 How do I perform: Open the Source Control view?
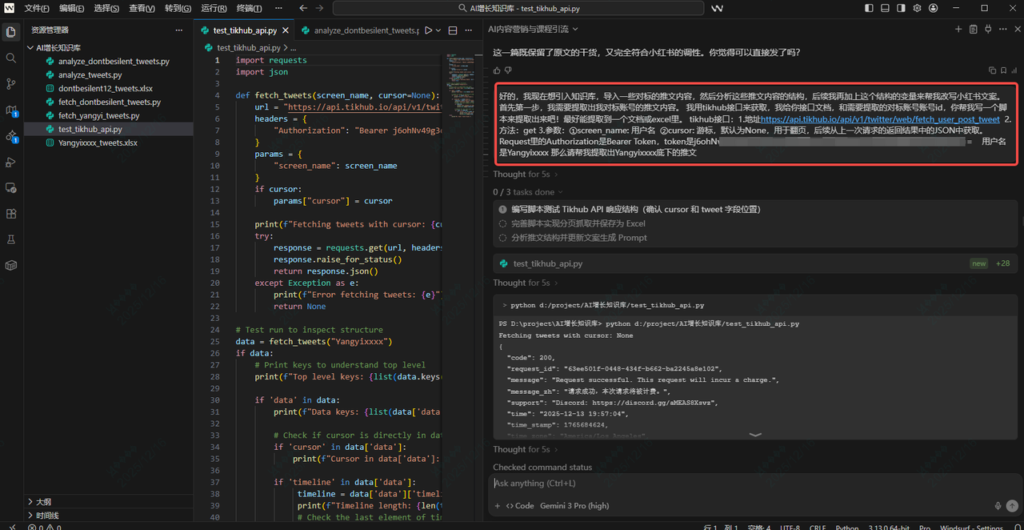11,84
